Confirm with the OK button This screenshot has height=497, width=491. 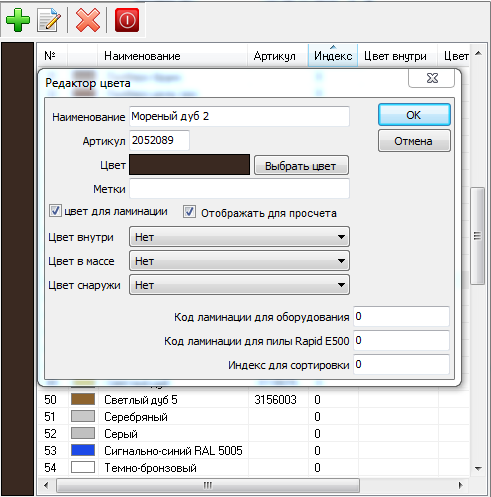[x=414, y=115]
